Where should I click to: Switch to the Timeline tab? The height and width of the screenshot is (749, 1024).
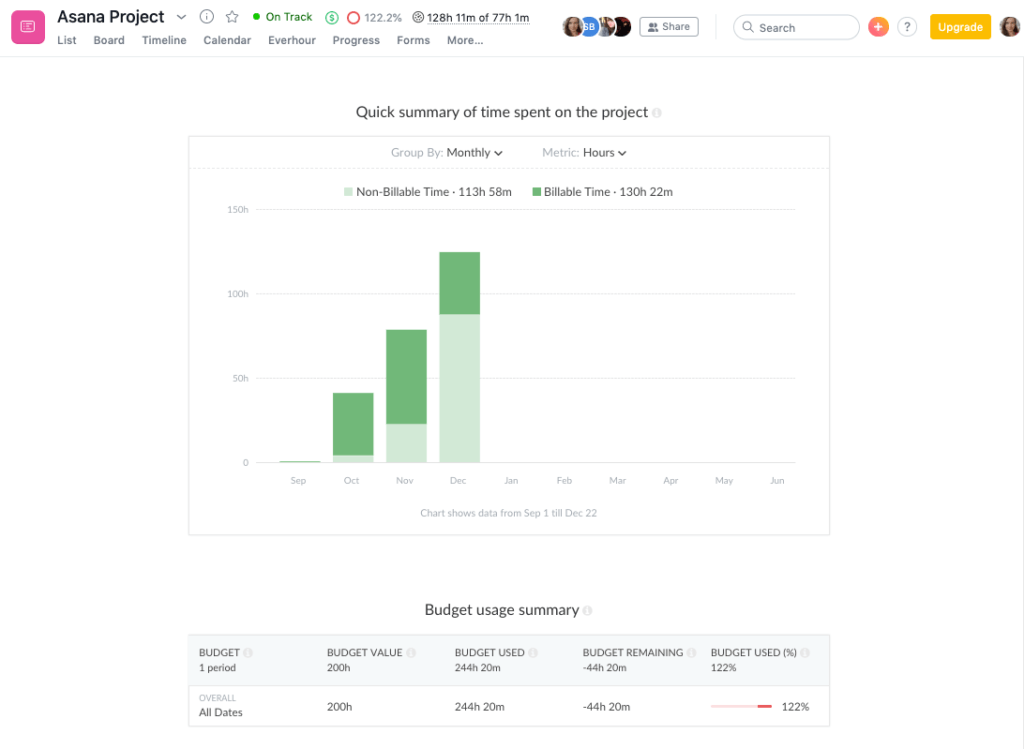[164, 41]
